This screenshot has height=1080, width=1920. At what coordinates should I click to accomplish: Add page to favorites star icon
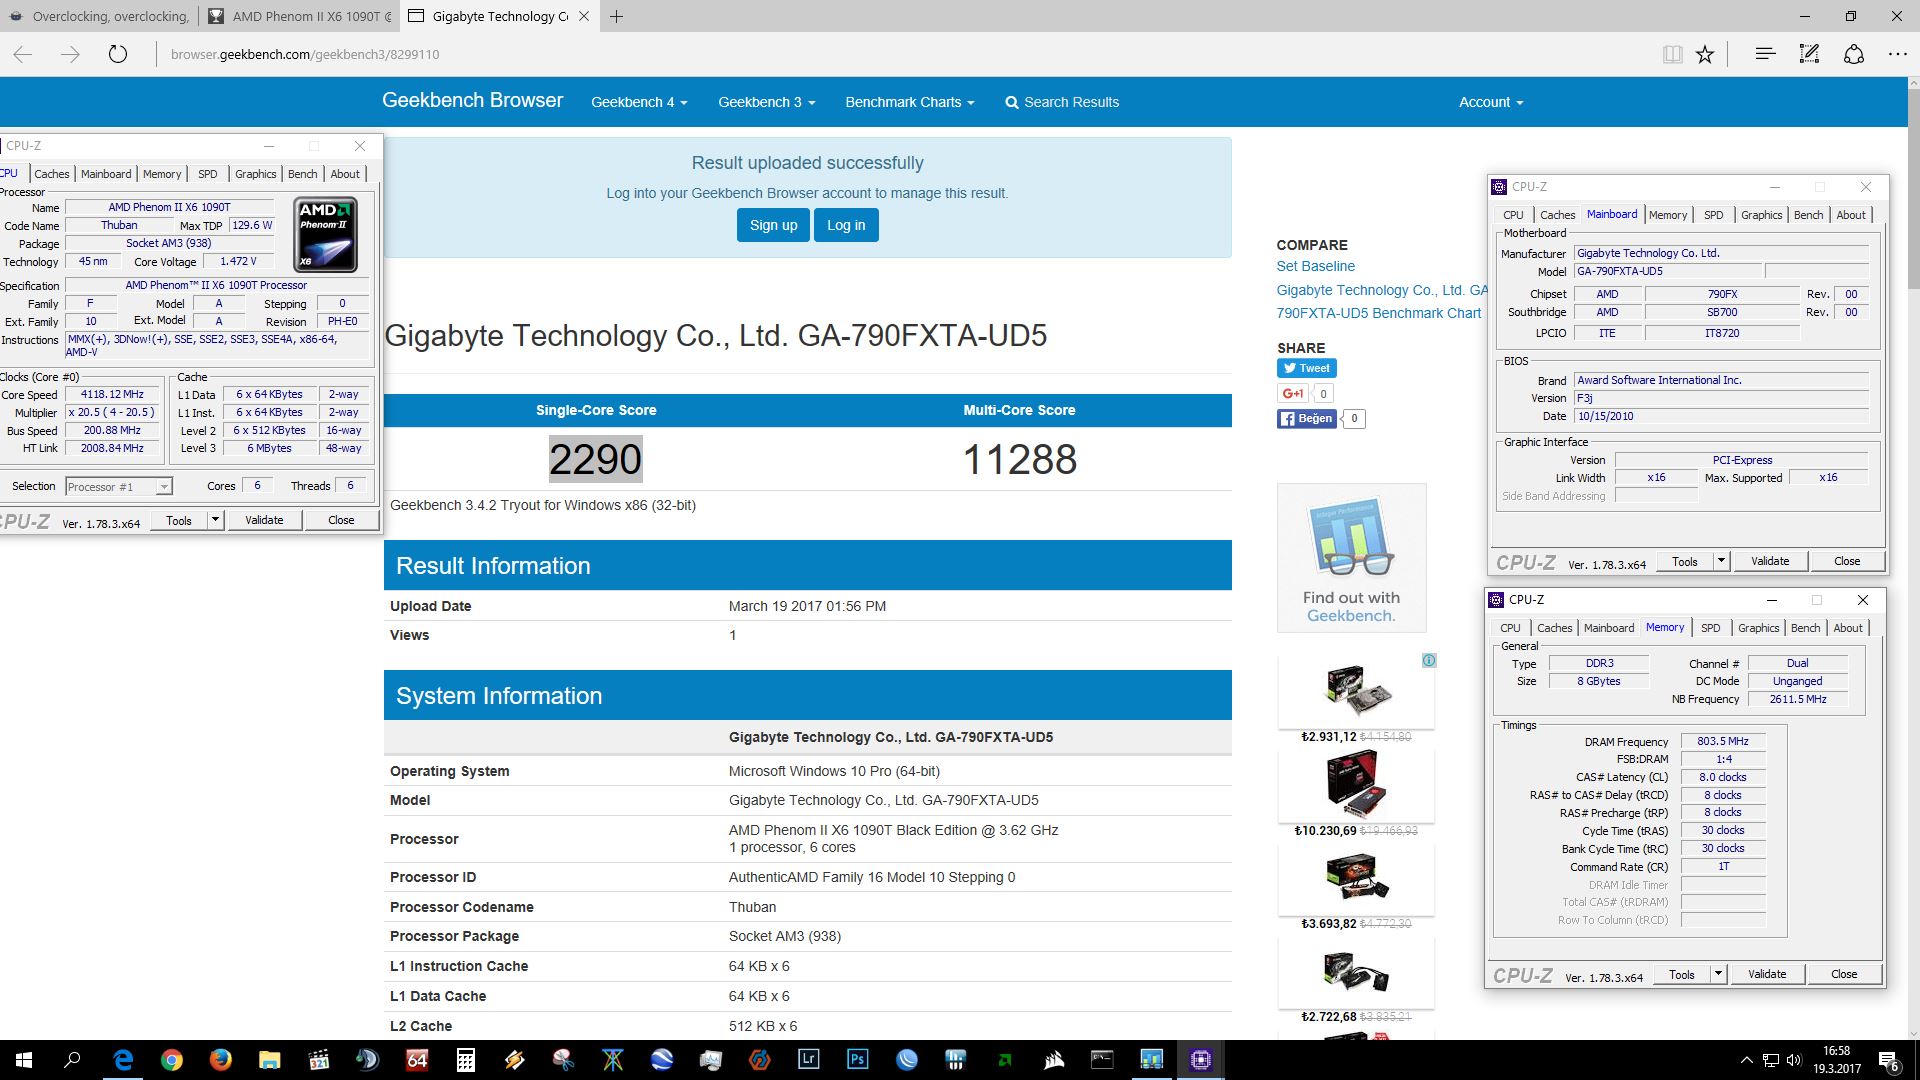point(1705,54)
